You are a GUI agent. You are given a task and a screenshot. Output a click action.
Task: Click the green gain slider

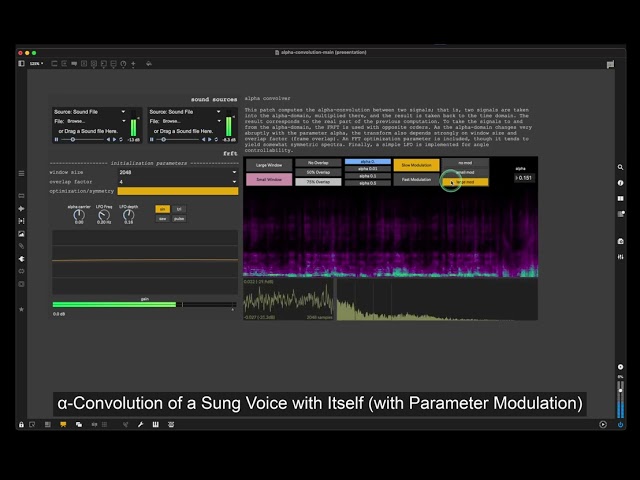(144, 304)
